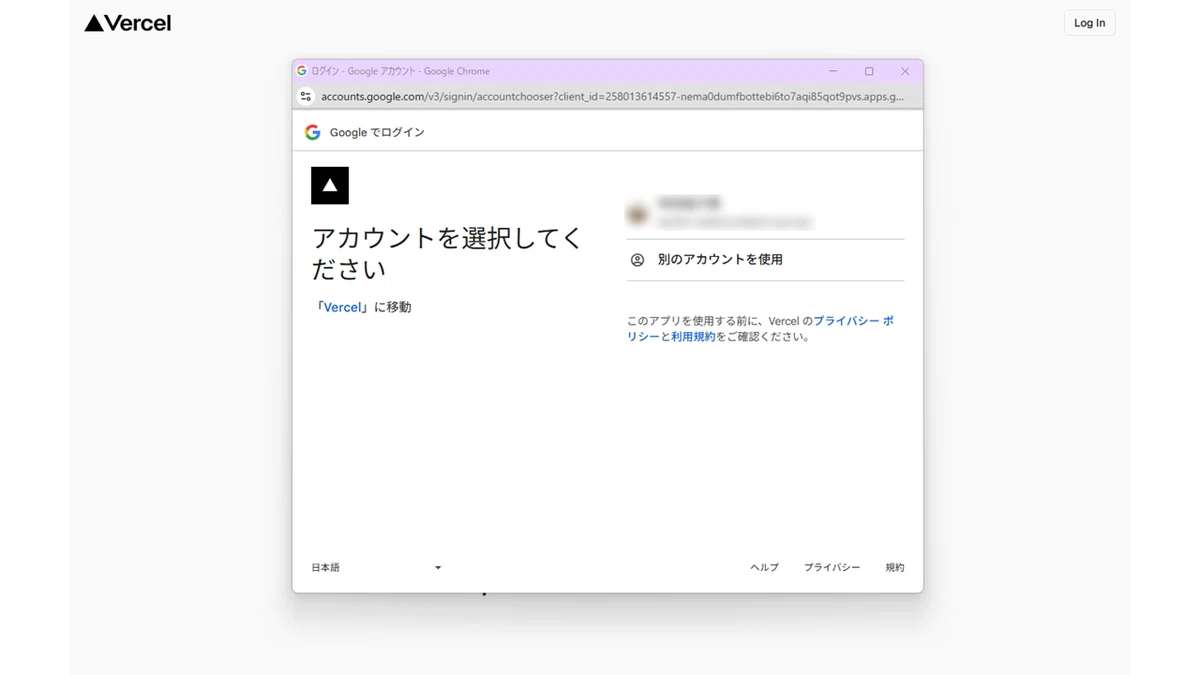Click the 規約 footer link
Screen dimensions: 1200x675
895,567
